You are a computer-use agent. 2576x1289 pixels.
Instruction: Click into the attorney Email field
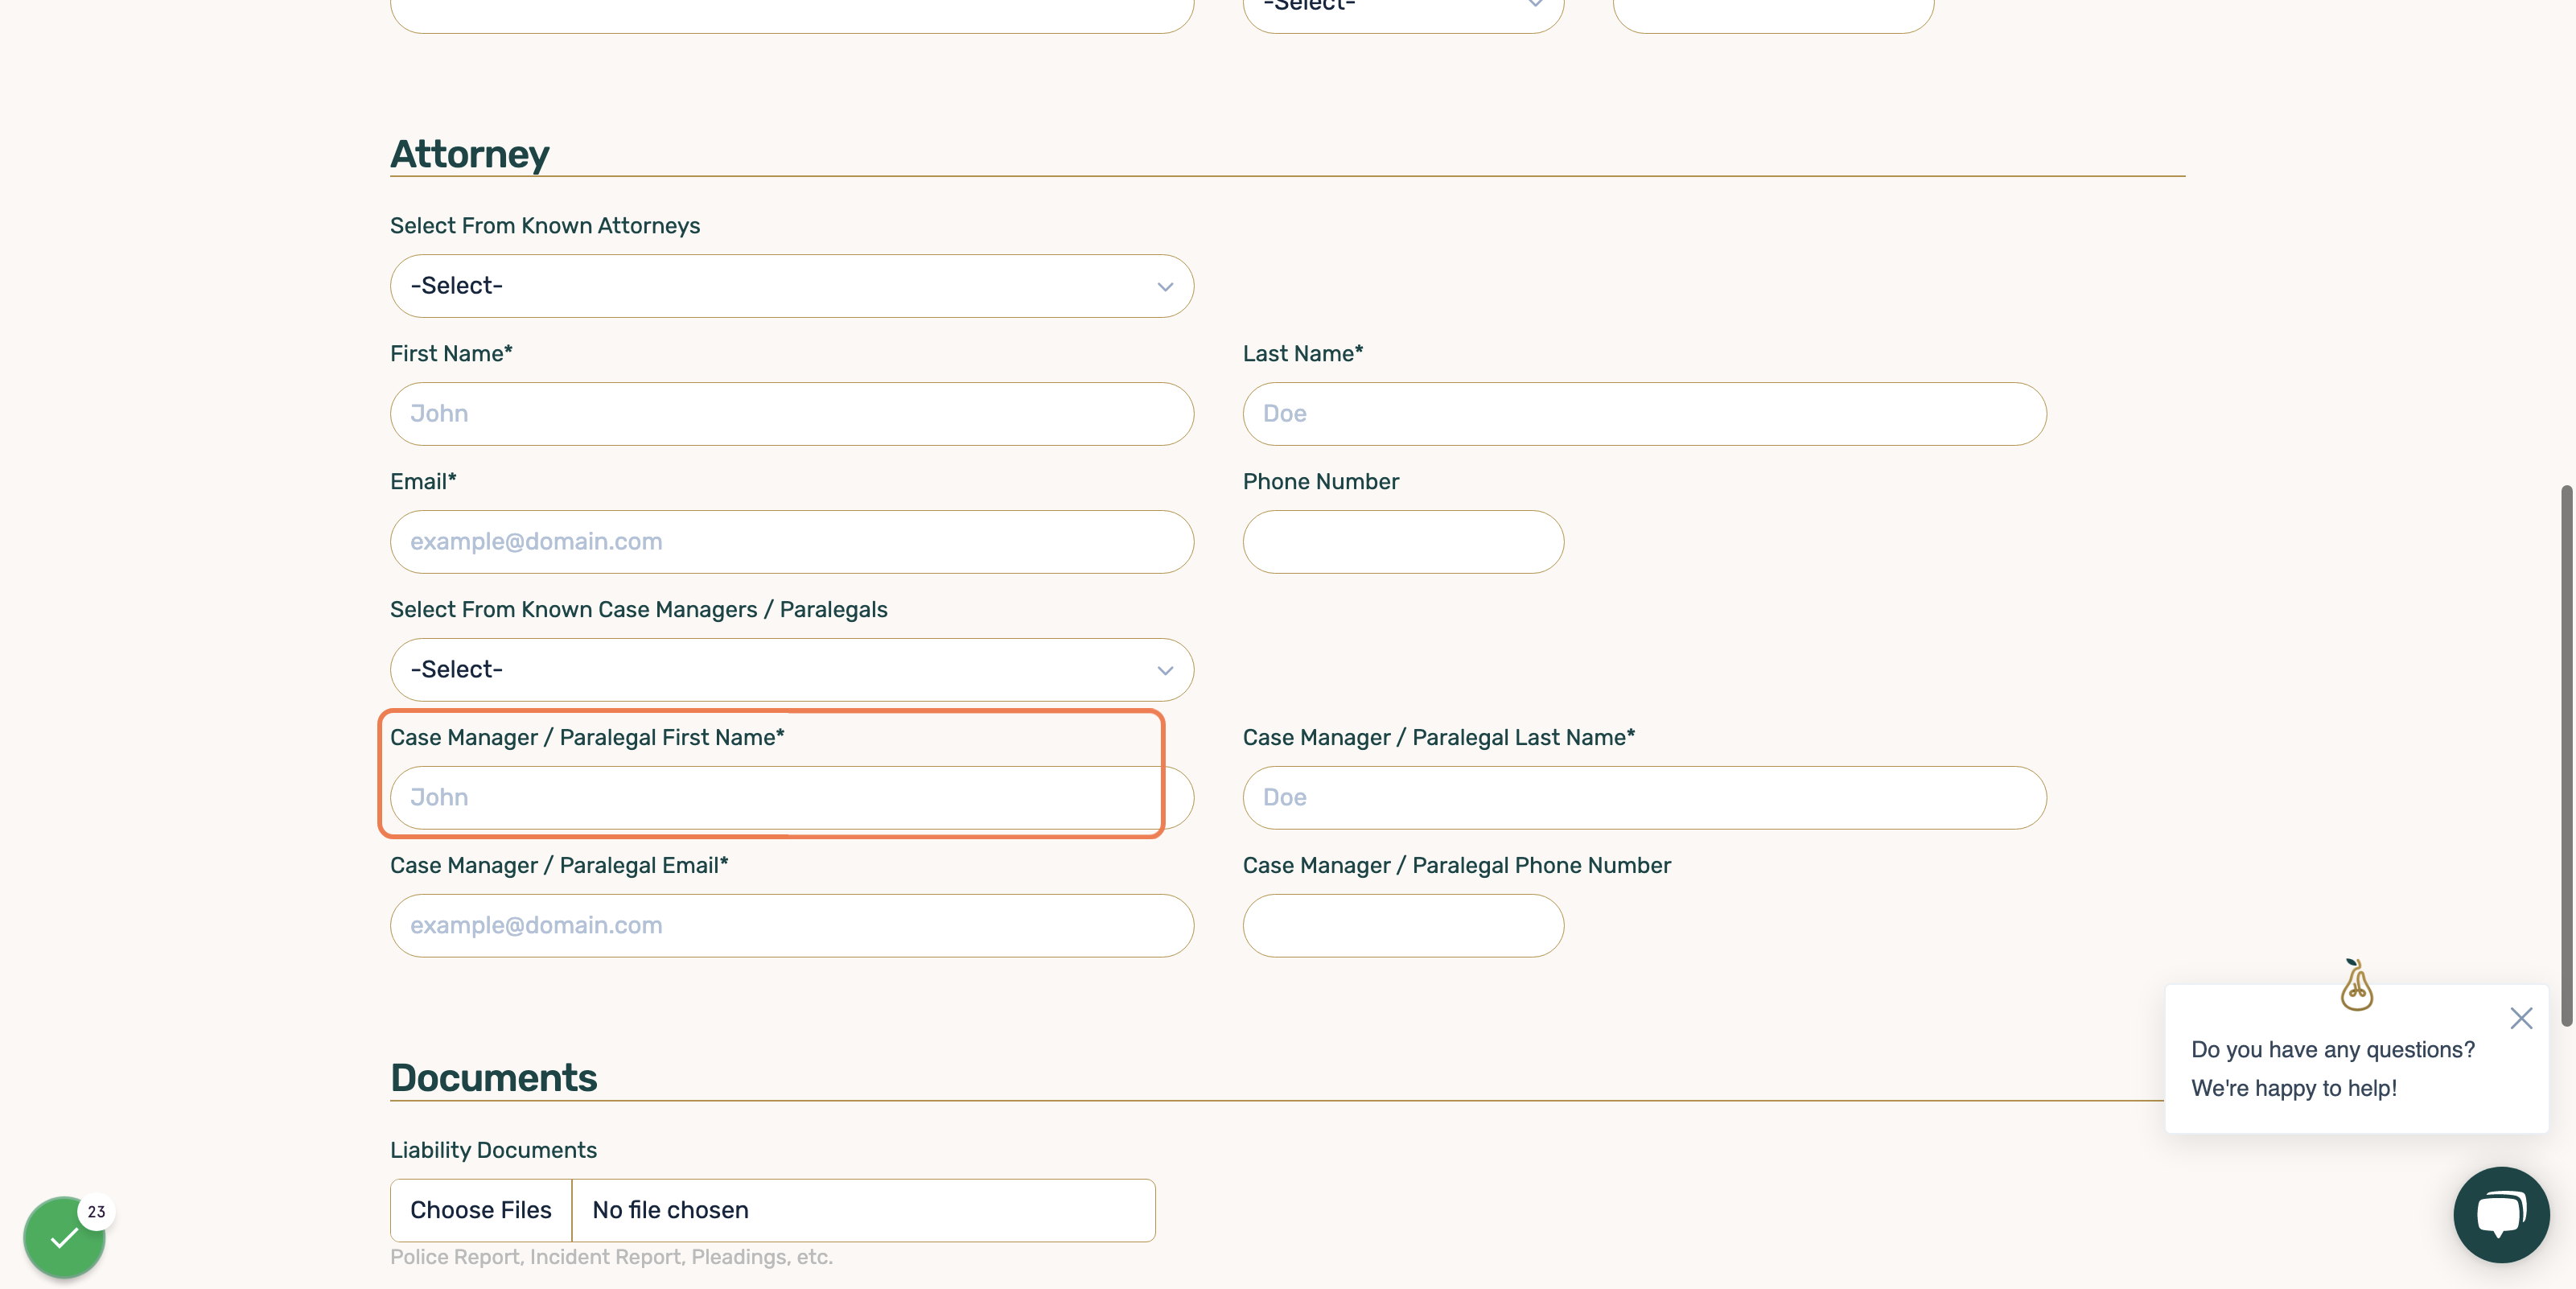791,541
